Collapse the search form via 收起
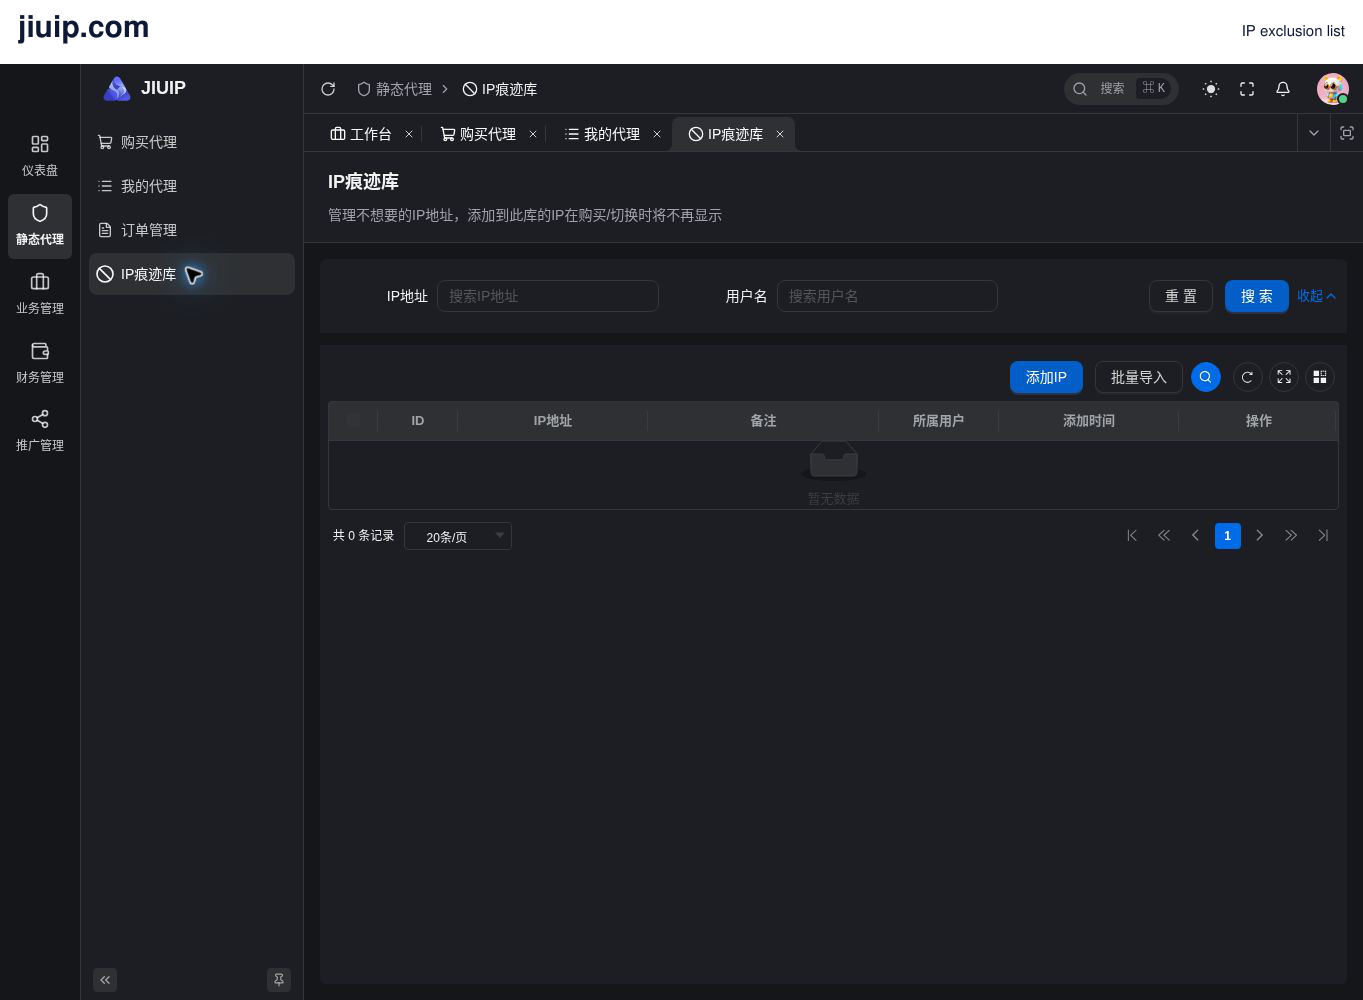1363x1000 pixels. tap(1316, 296)
